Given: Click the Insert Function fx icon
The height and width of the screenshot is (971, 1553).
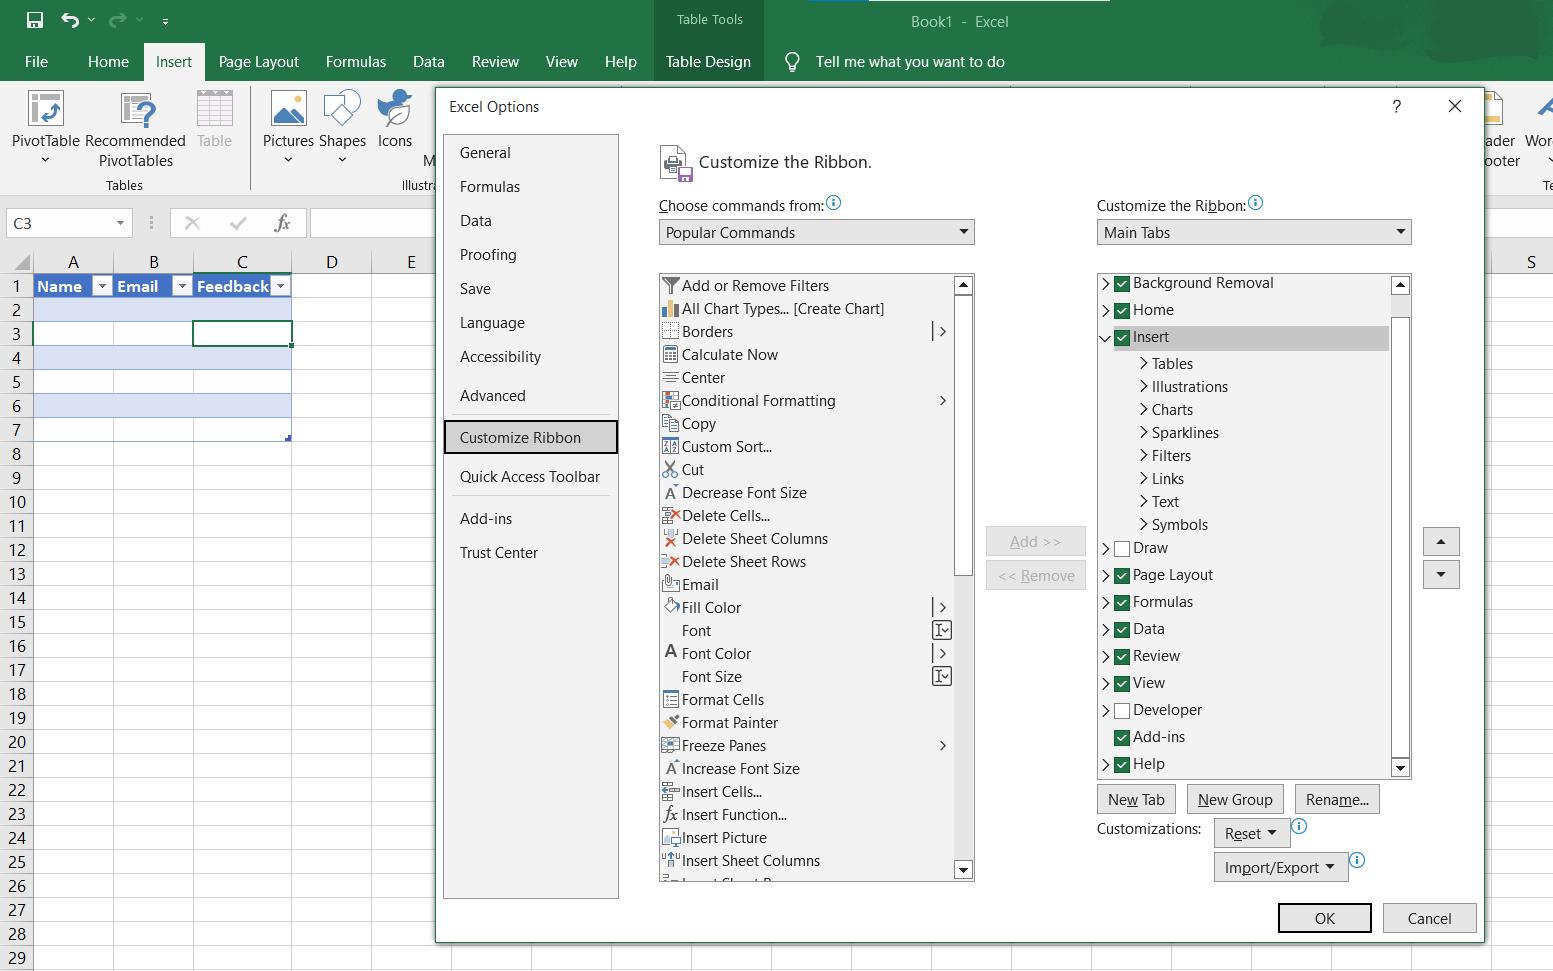Looking at the screenshot, I should pos(282,223).
